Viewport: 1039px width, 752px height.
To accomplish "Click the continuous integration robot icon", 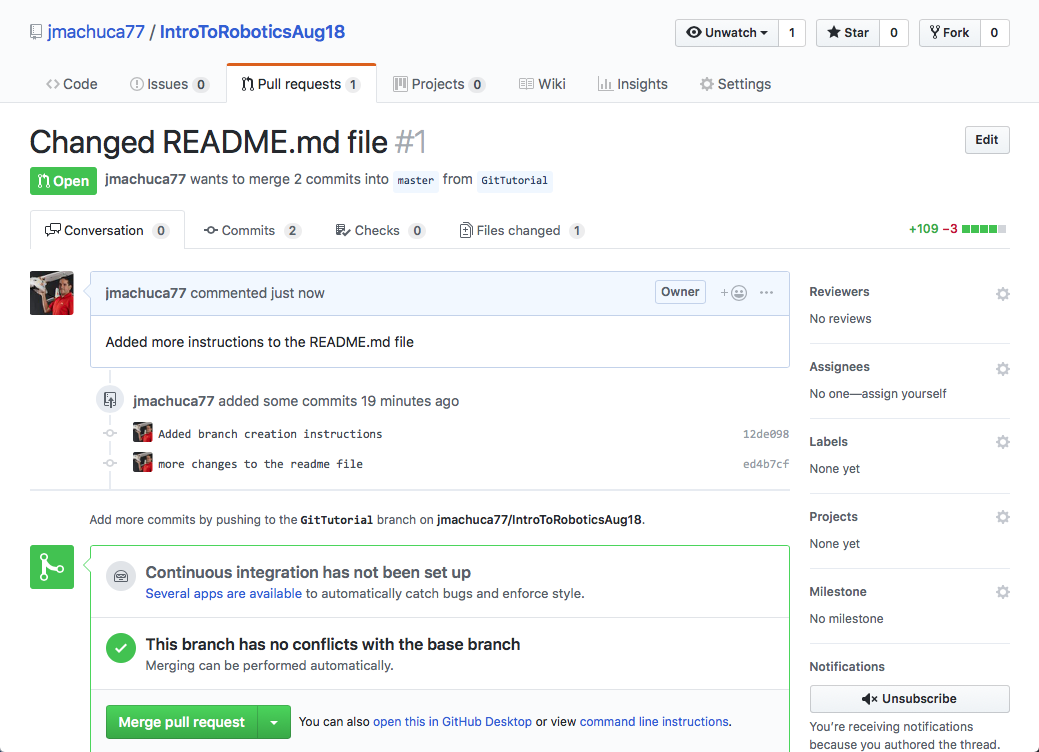I will pyautogui.click(x=121, y=576).
